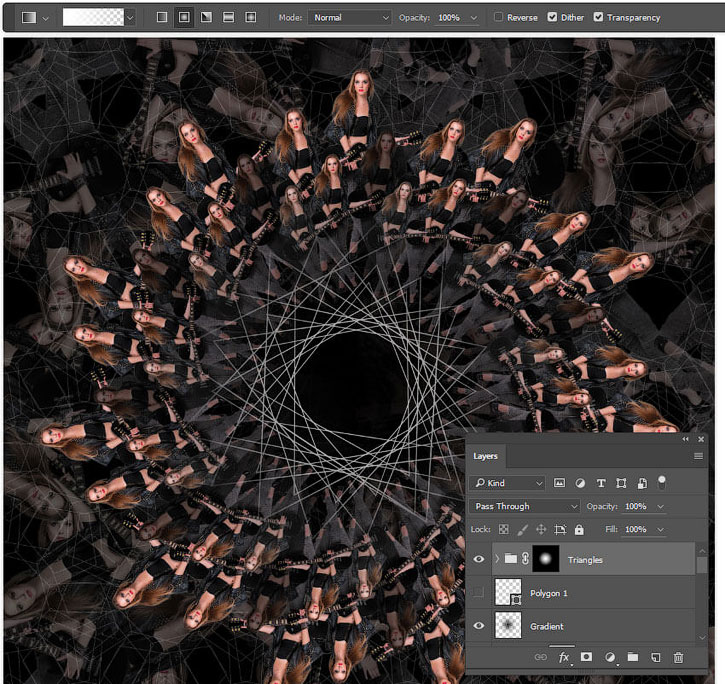The width and height of the screenshot is (725, 684).
Task: Open the Fill slider arrow
Action: click(661, 530)
